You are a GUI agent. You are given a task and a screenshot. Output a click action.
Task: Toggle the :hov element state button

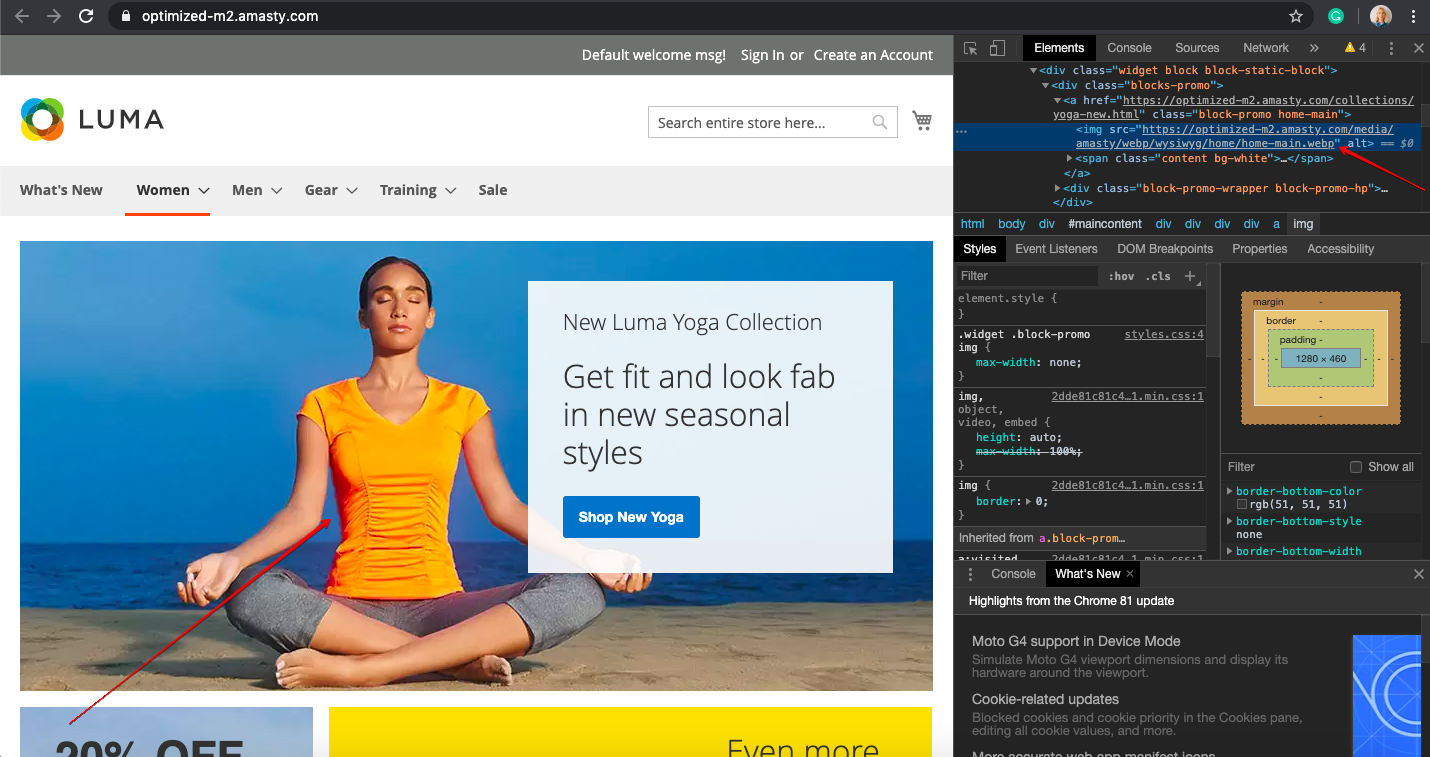click(x=1122, y=276)
